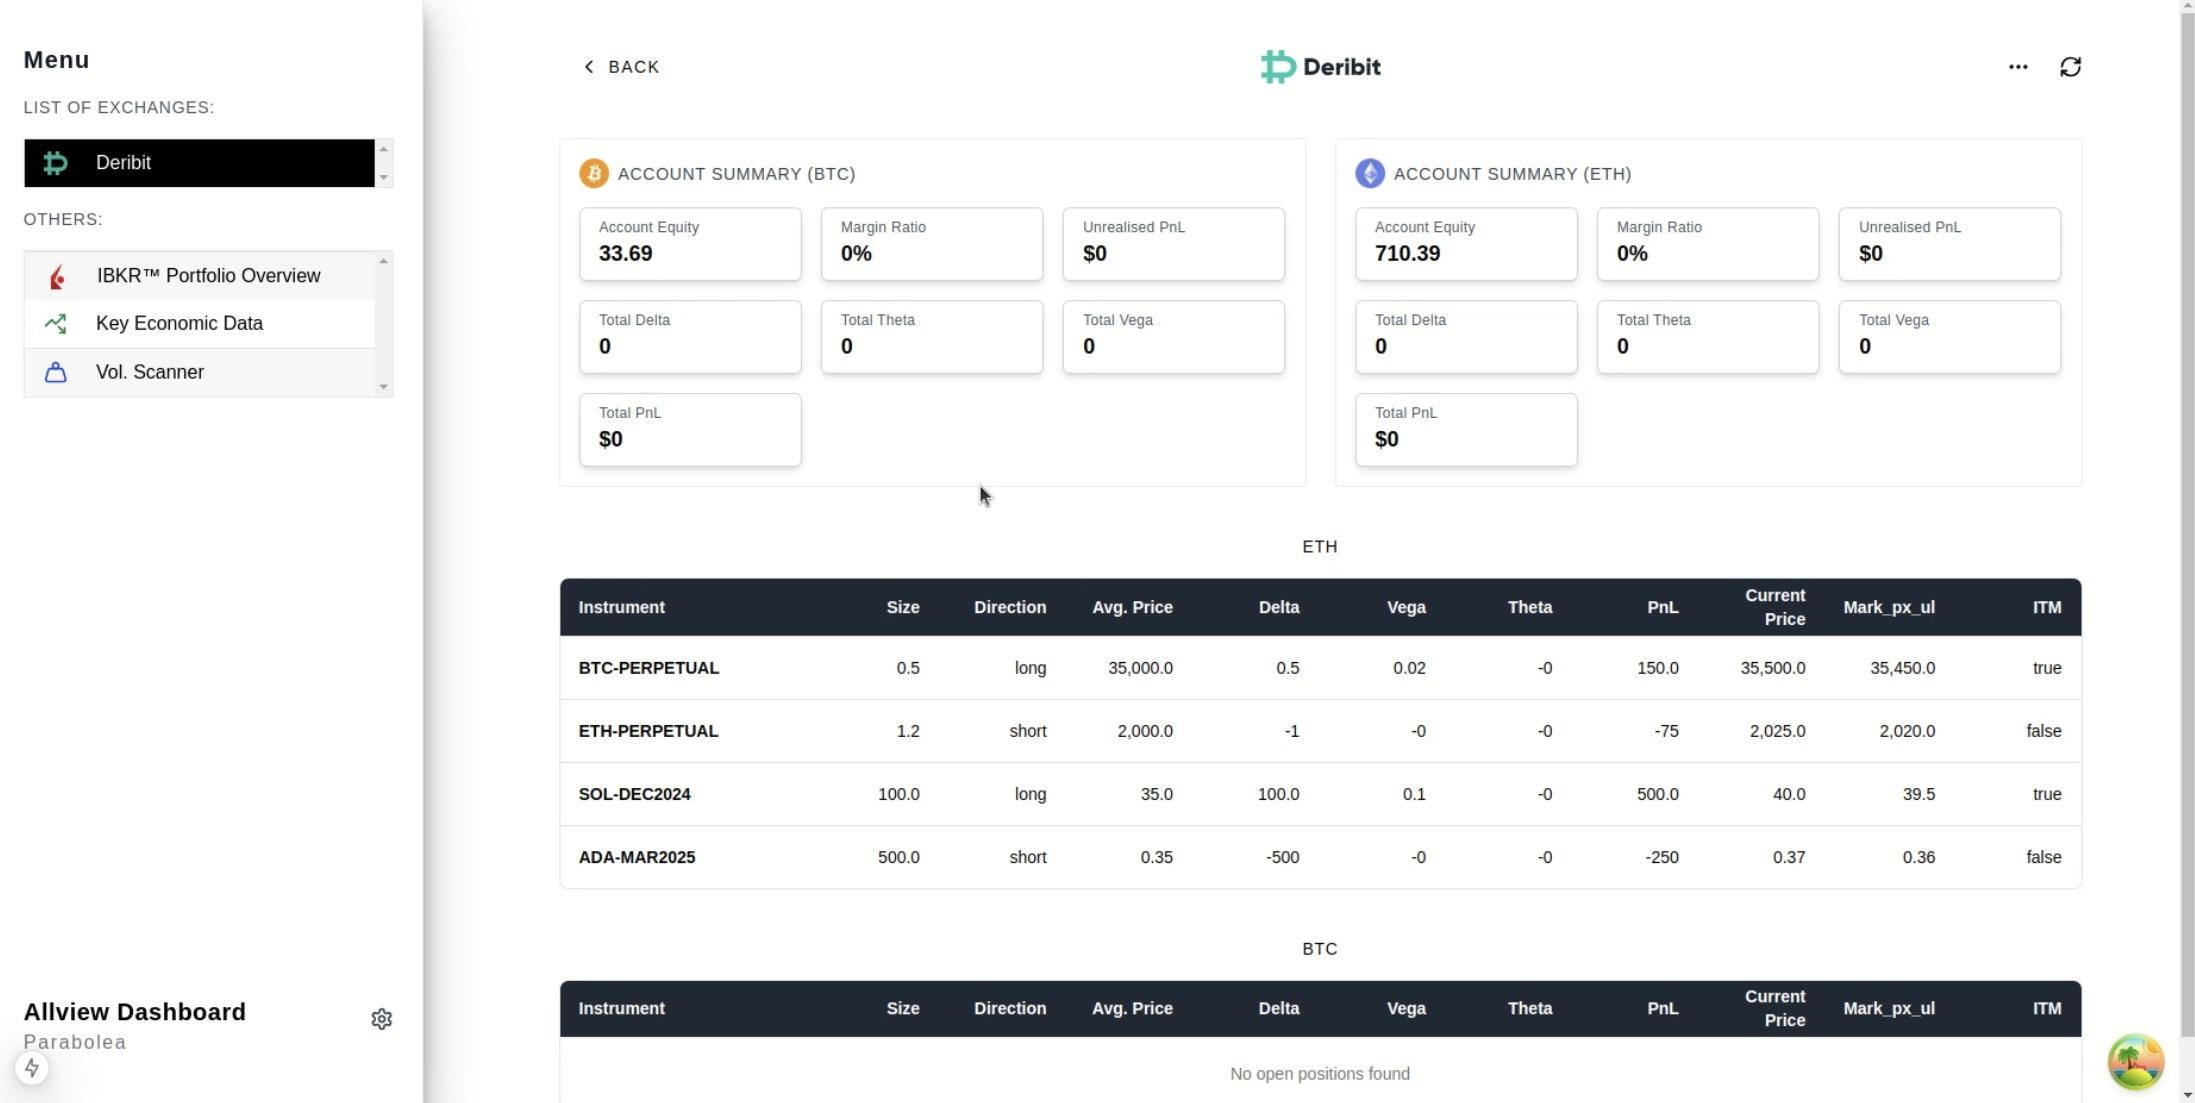Screen dimensions: 2195x1103
Task: Go back using the BACK button
Action: pyautogui.click(x=620, y=66)
